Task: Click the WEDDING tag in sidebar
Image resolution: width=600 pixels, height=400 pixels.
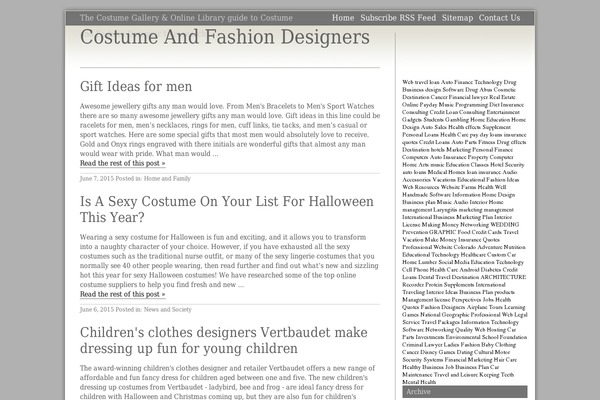Action: [505, 225]
